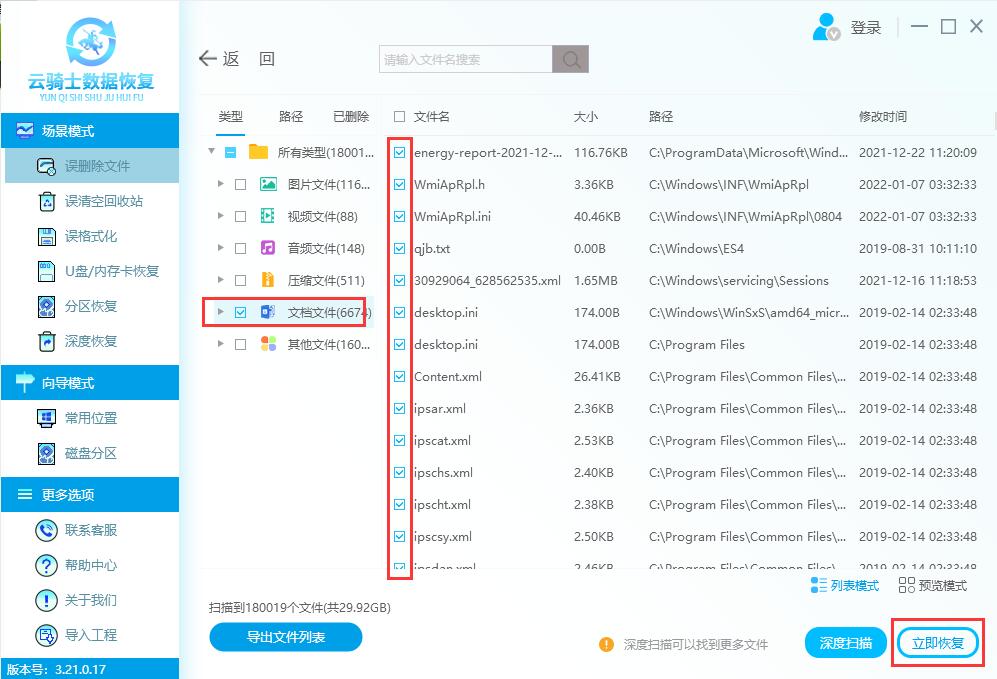Viewport: 997px width, 679px height.
Task: Select 误清空回收站 recycle bin recovery
Action: click(92, 202)
